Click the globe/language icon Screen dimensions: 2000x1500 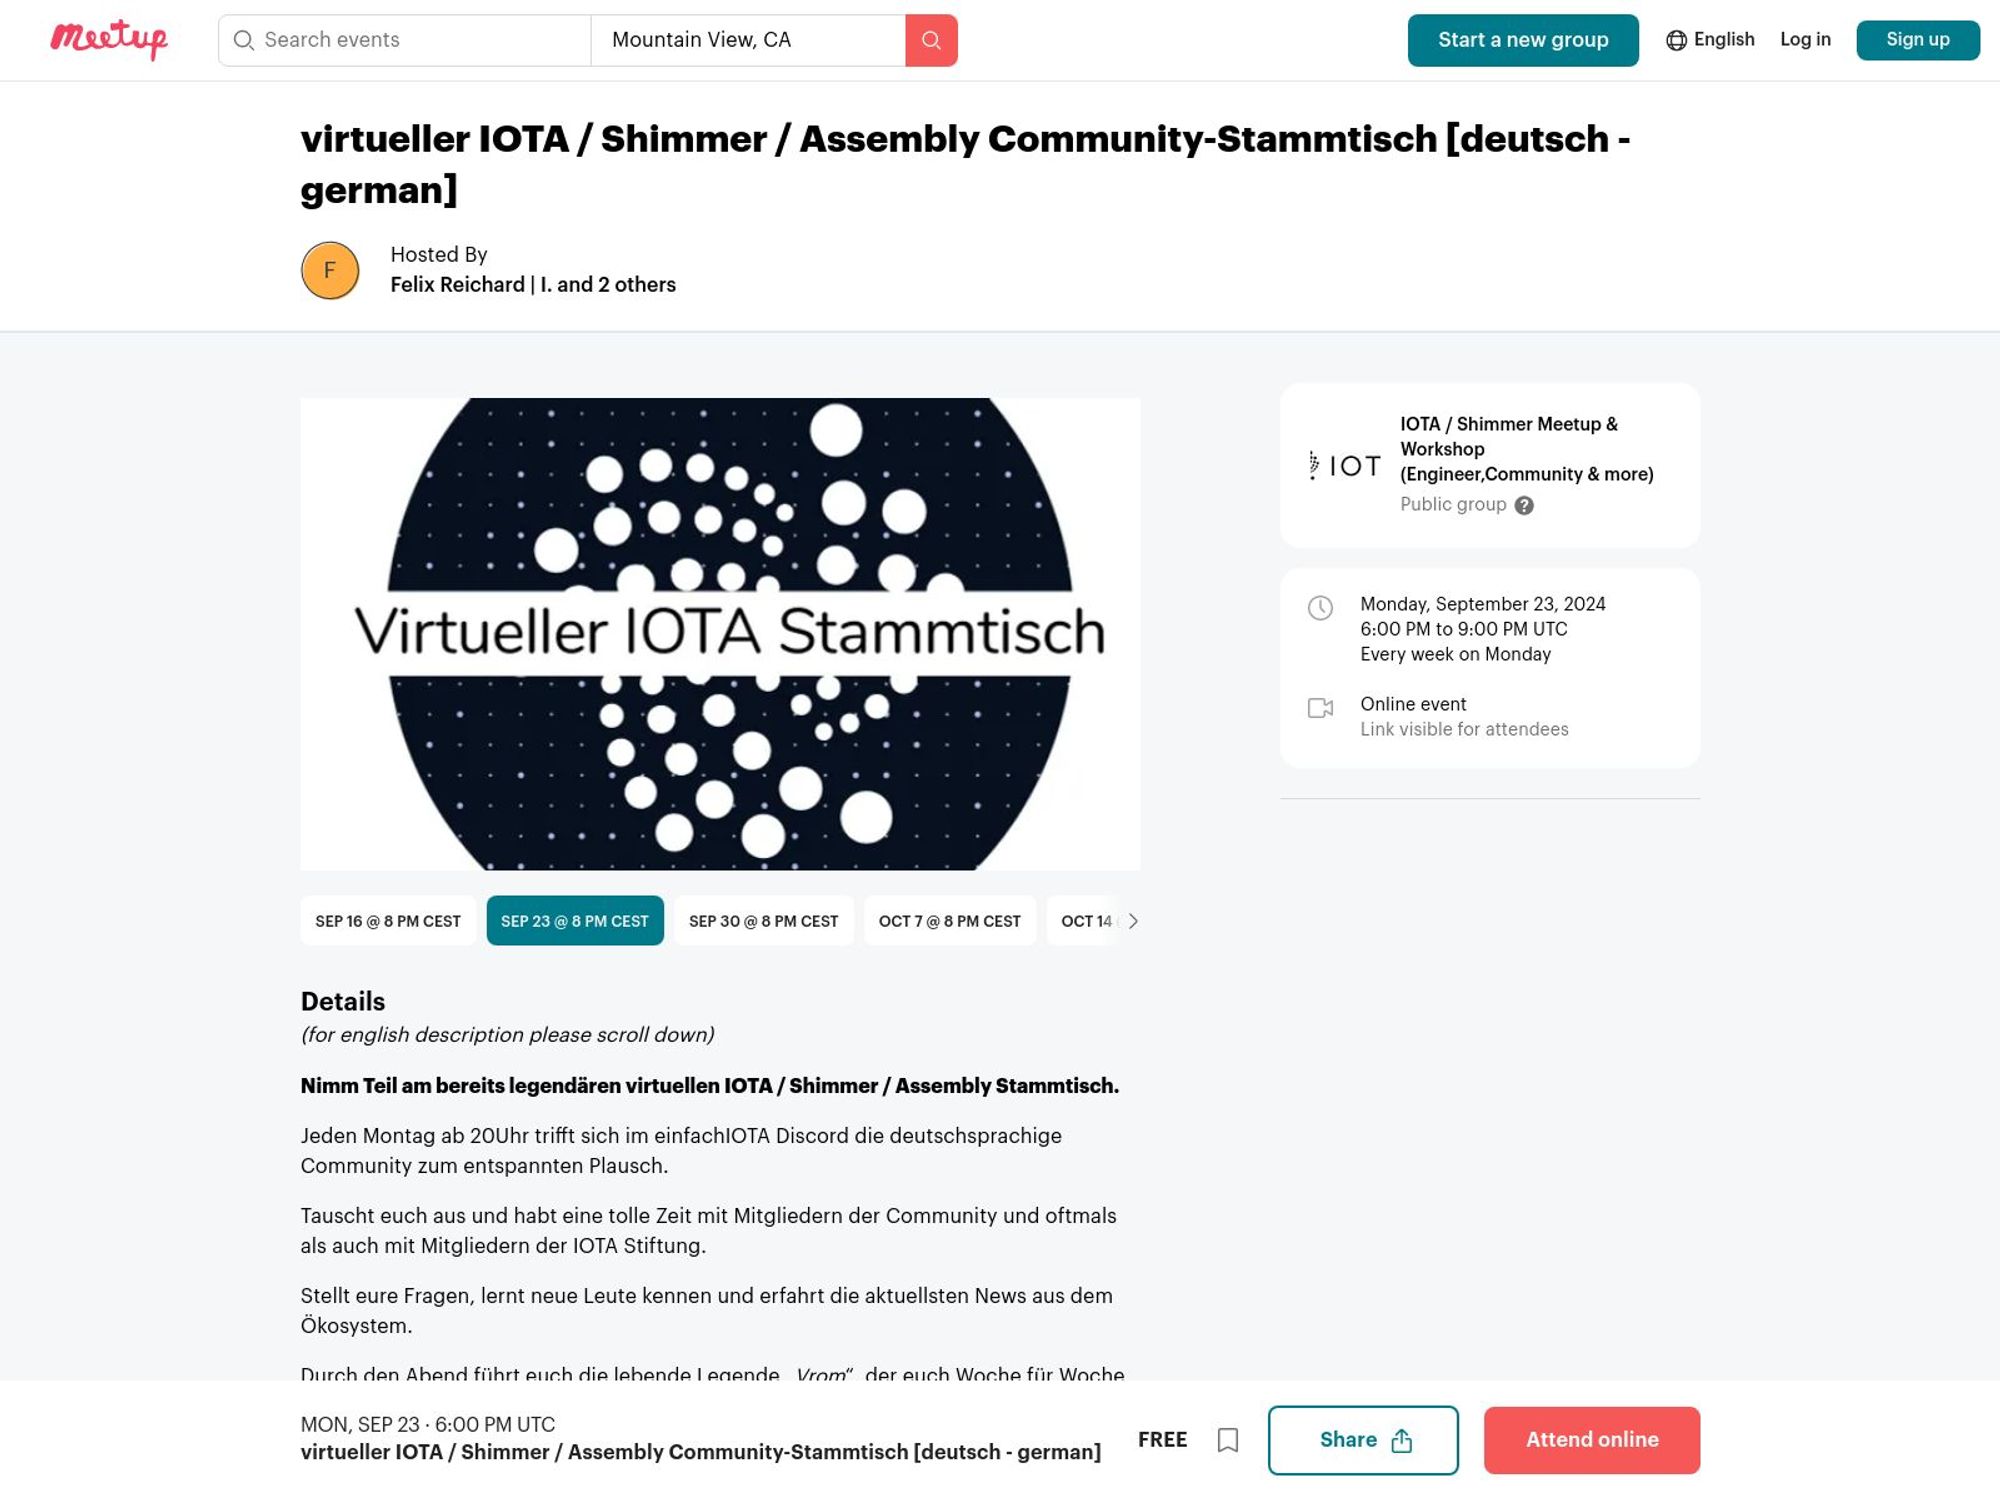[1676, 39]
